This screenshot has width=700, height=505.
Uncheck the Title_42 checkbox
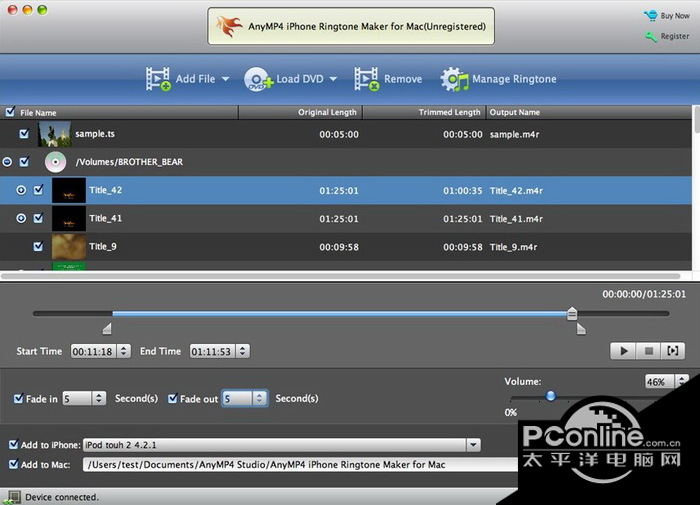pos(38,190)
